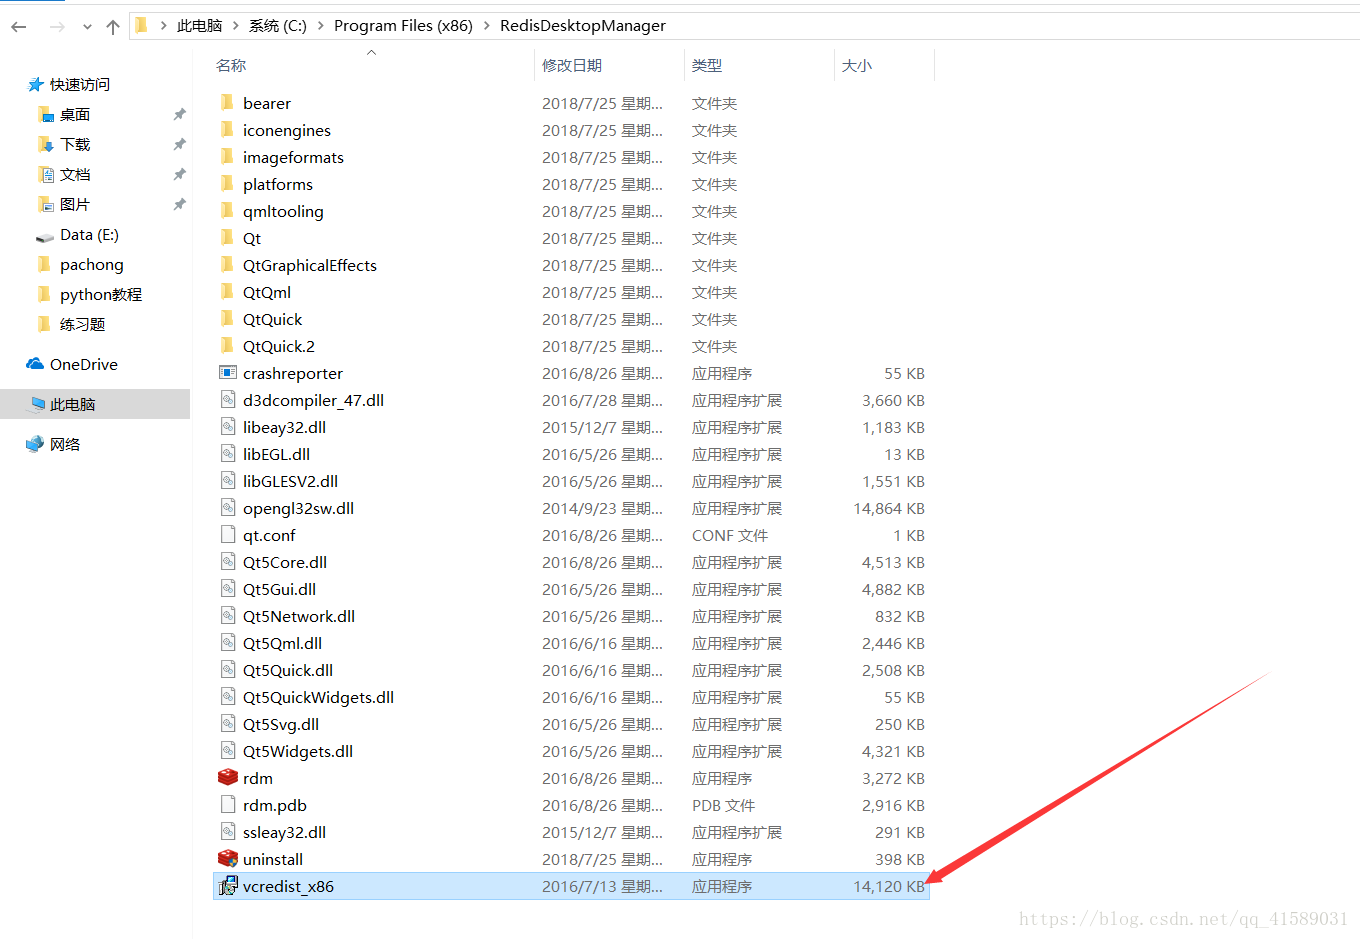Navigate to Program Files (x86) breadcrumb
This screenshot has height=939, width=1360.
(403, 26)
